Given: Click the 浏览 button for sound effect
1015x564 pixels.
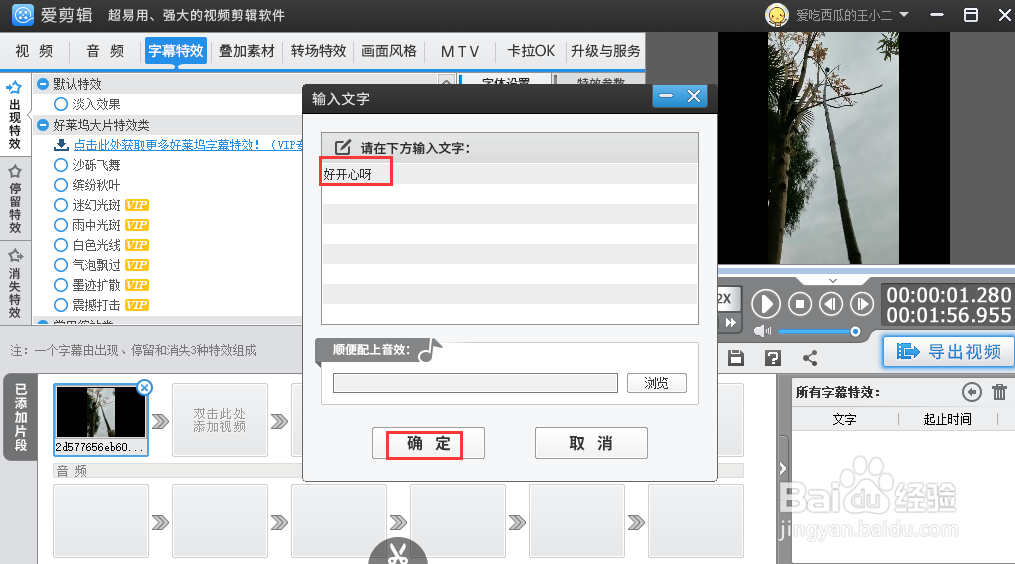Looking at the screenshot, I should click(656, 383).
